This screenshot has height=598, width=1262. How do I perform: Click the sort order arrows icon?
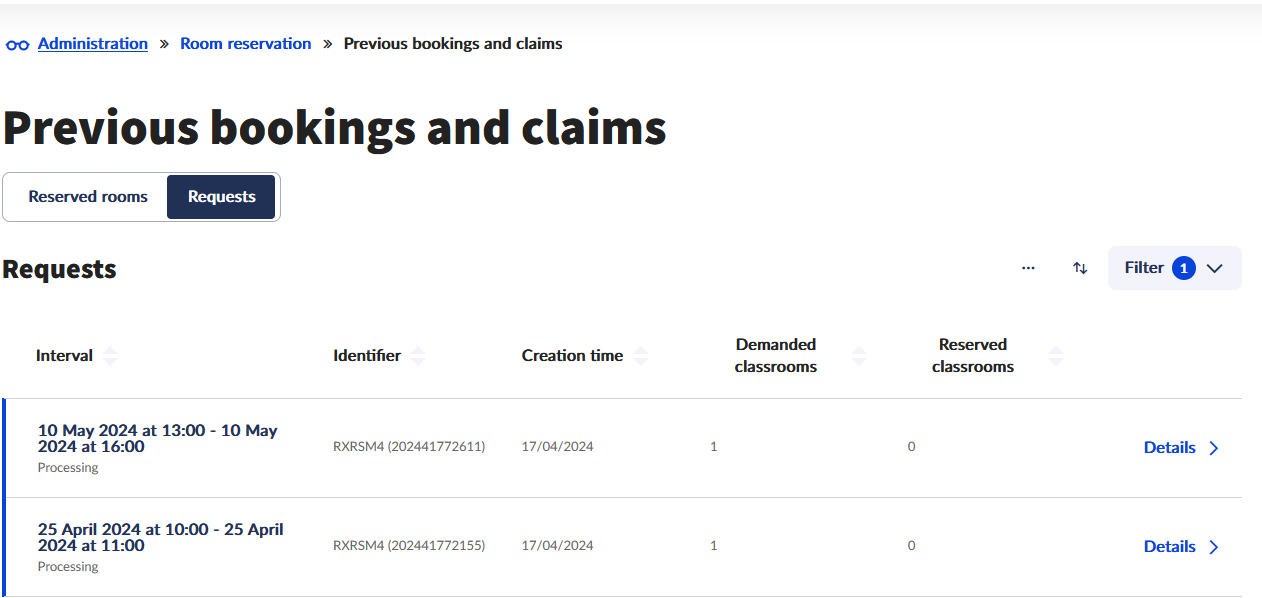pos(1080,268)
